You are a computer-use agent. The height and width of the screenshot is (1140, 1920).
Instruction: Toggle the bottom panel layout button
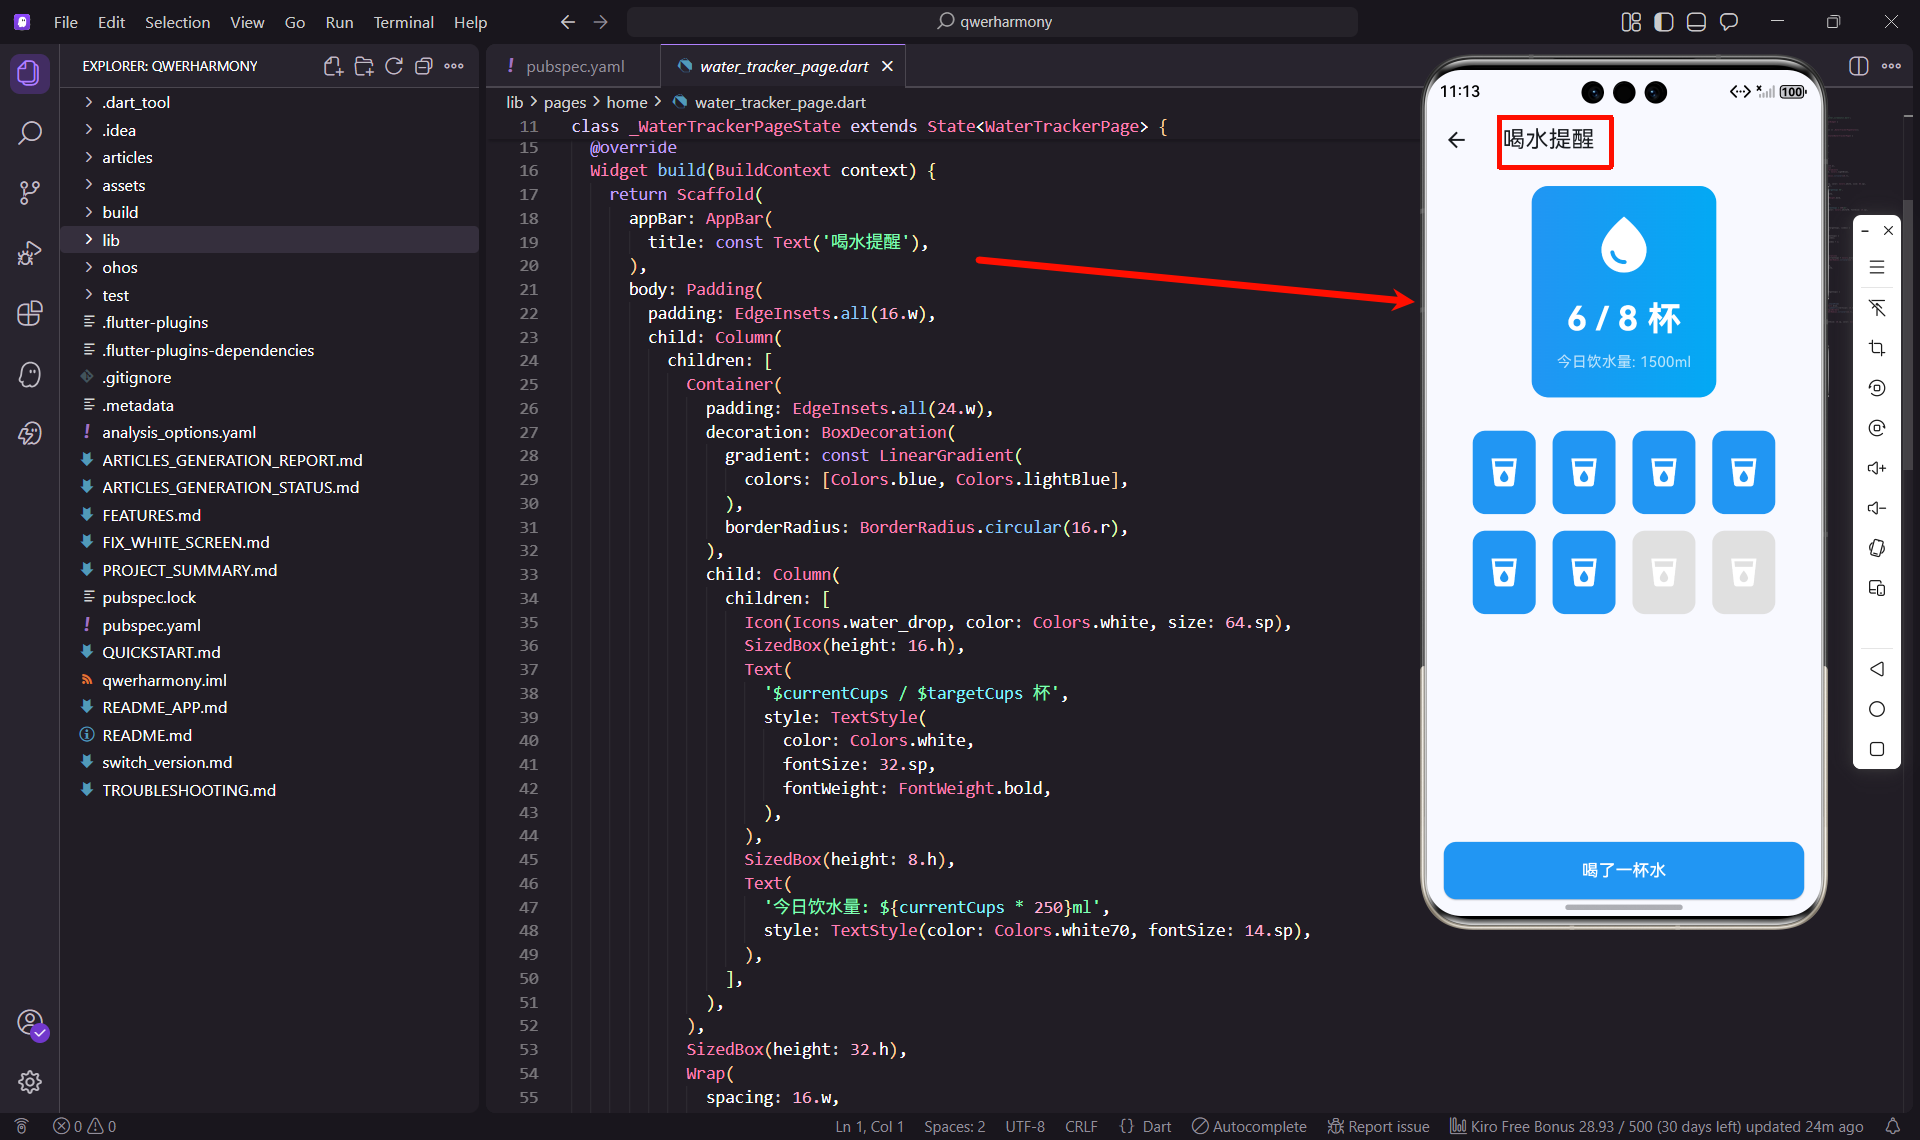(1696, 22)
